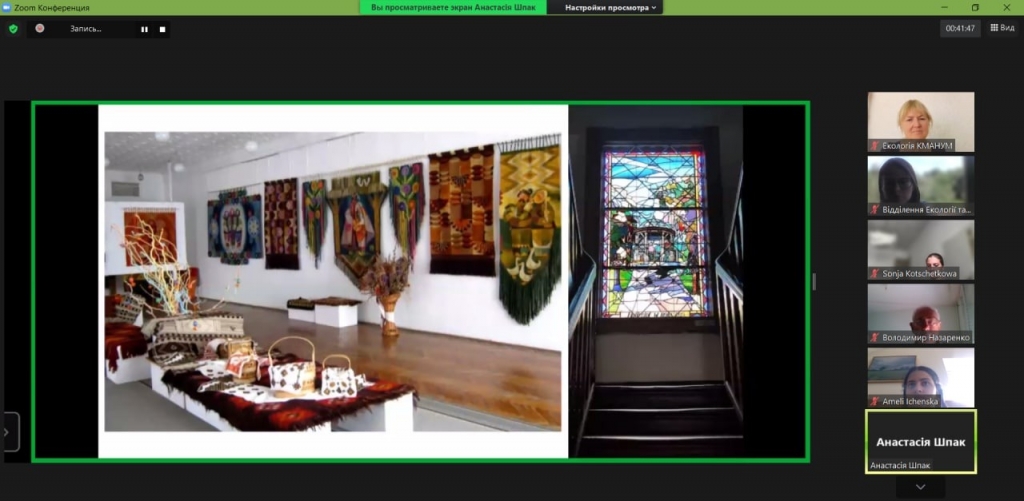Select Анастасія Шпак speaker tile

click(921, 442)
